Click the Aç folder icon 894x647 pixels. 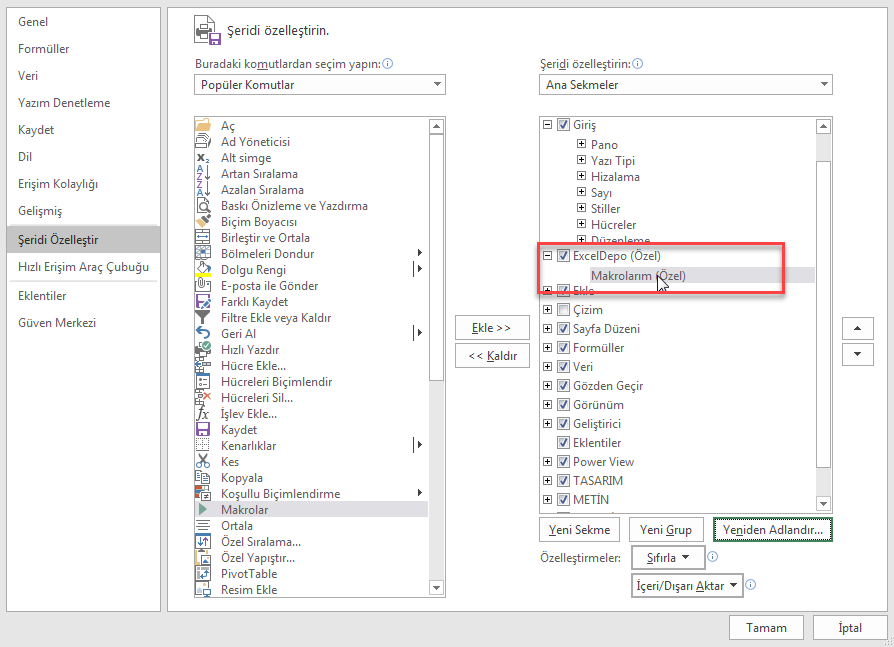(203, 125)
